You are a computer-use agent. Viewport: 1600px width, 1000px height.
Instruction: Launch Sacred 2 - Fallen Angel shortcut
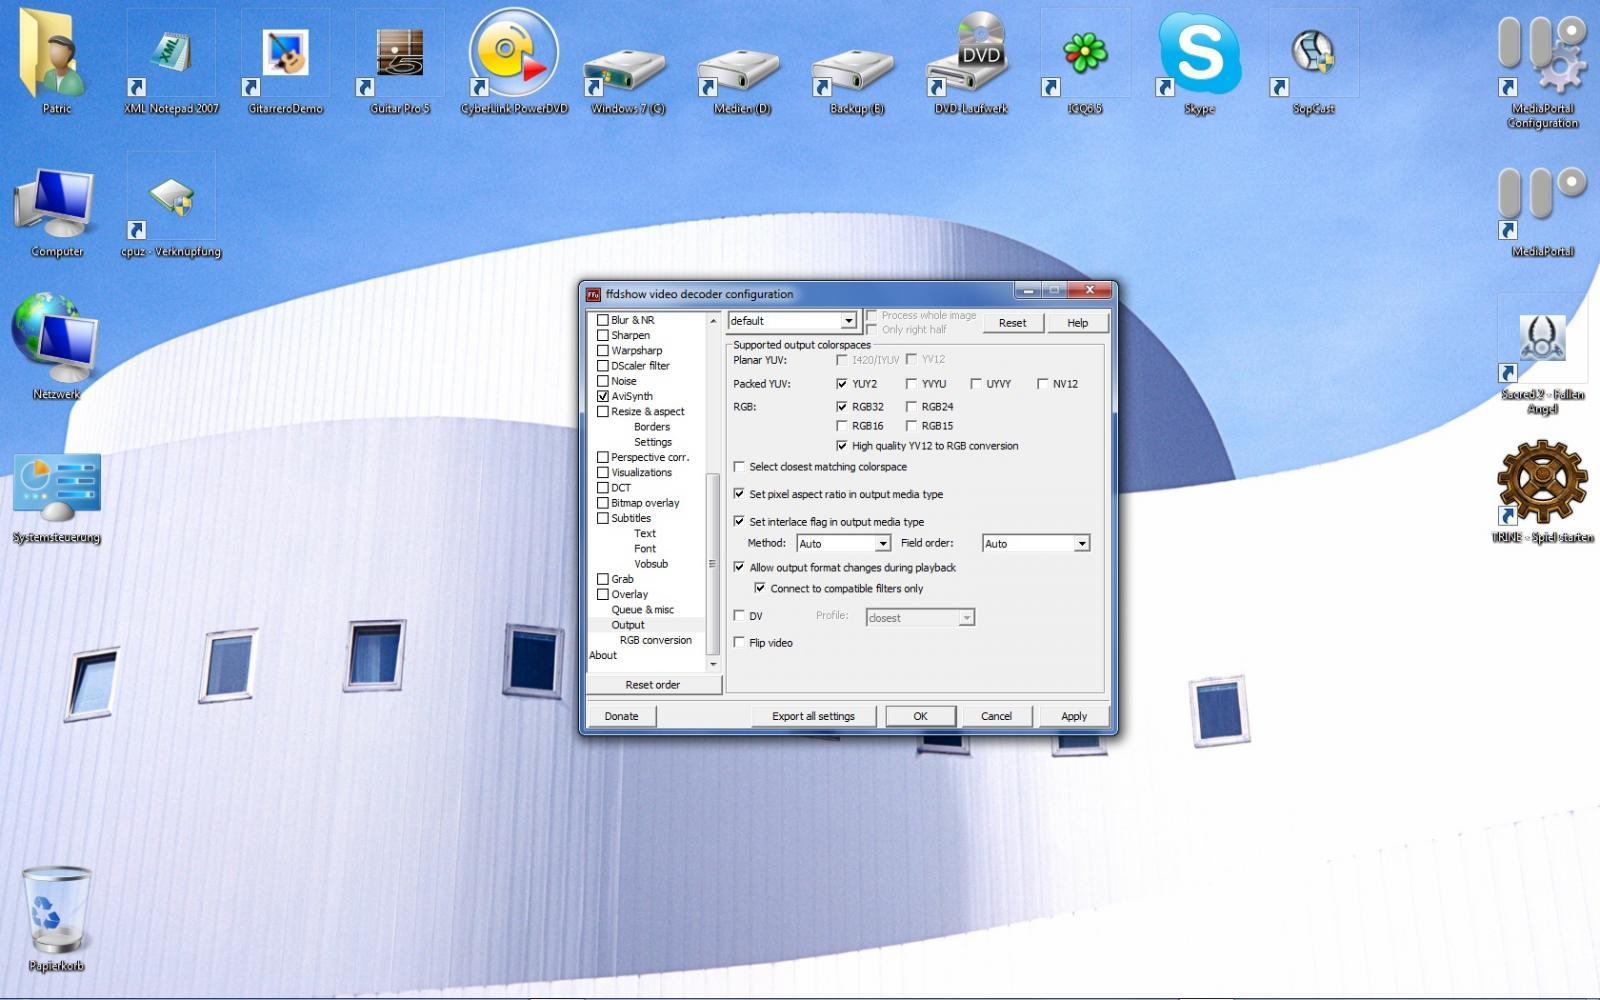coord(1543,357)
